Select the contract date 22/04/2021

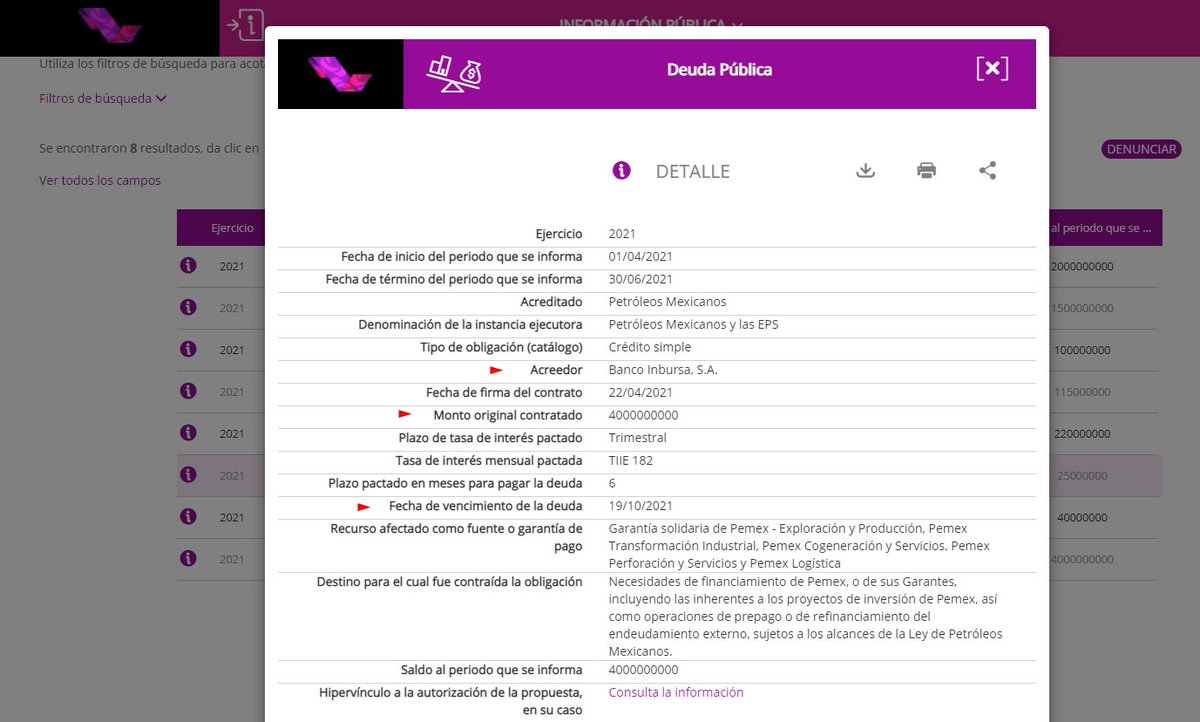[x=641, y=393]
